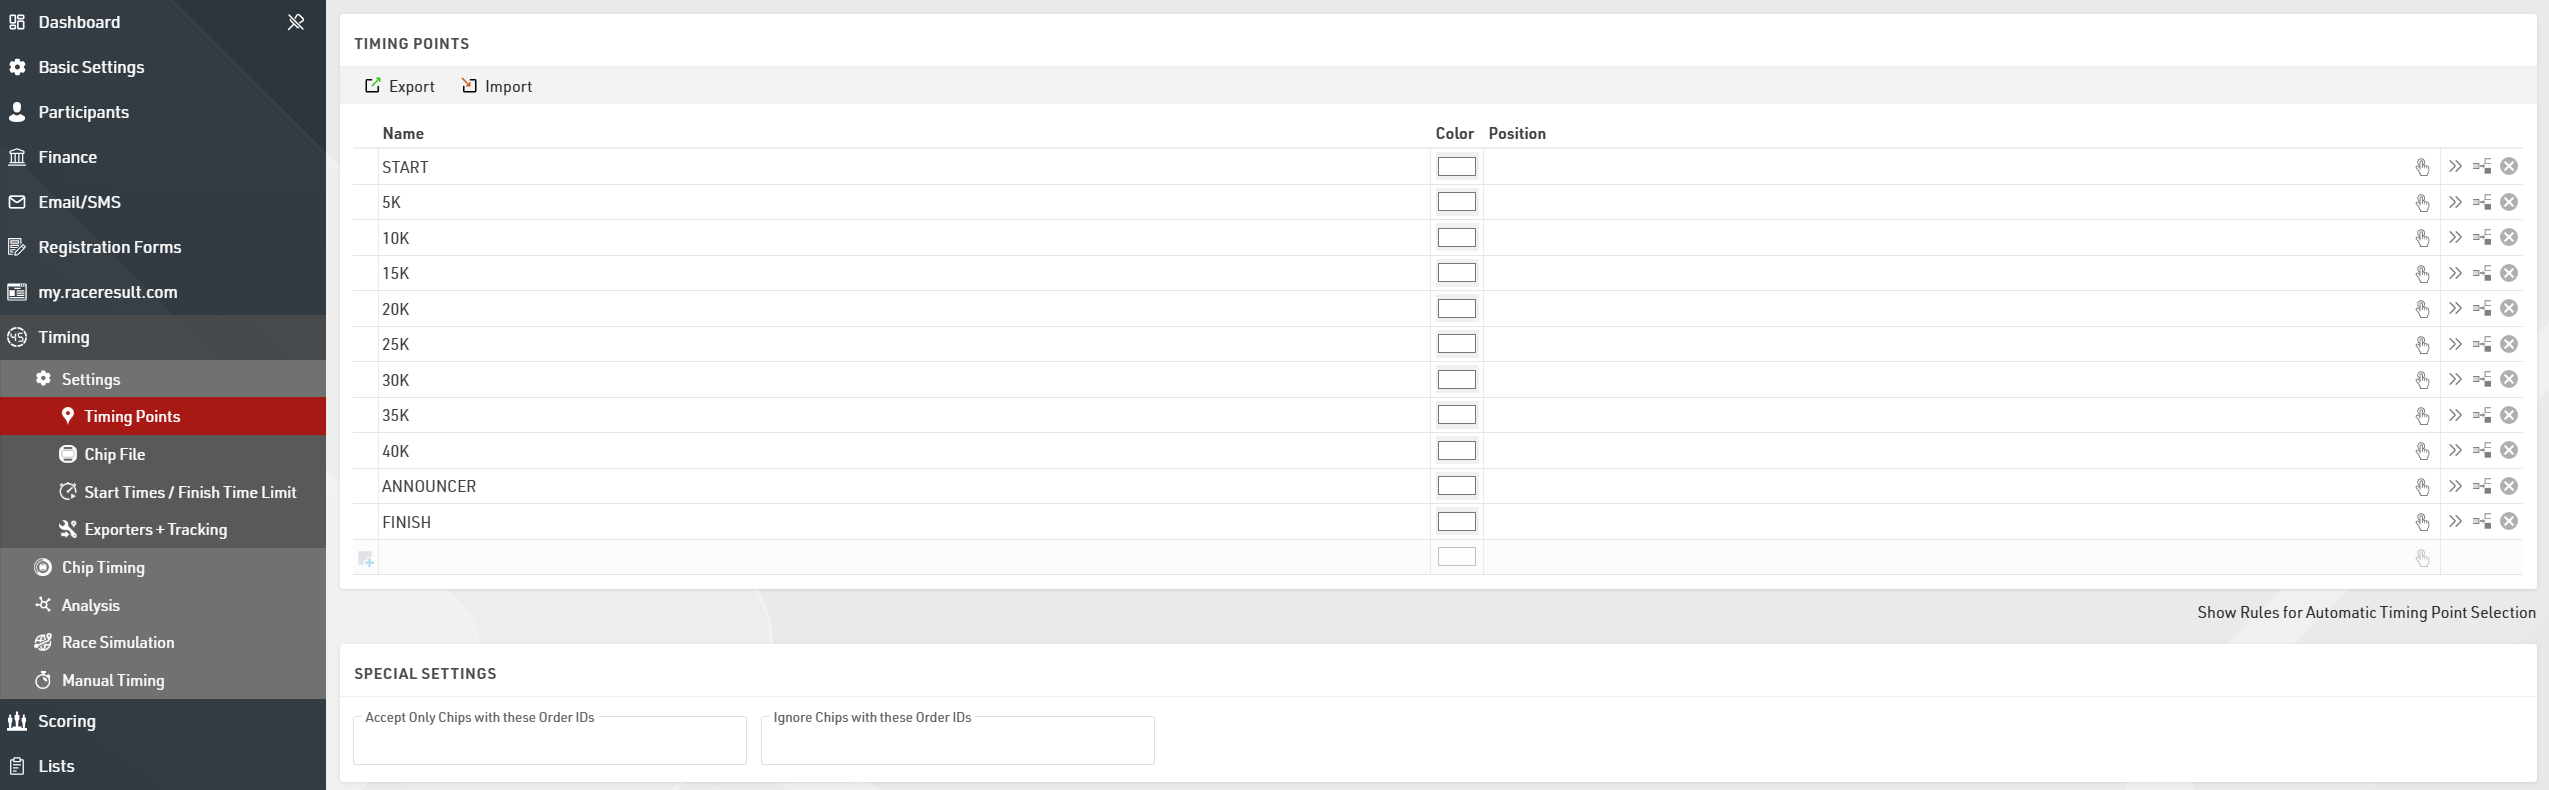Go to Start Times / Finish Time Limit
This screenshot has height=790, width=2549.
(x=190, y=492)
